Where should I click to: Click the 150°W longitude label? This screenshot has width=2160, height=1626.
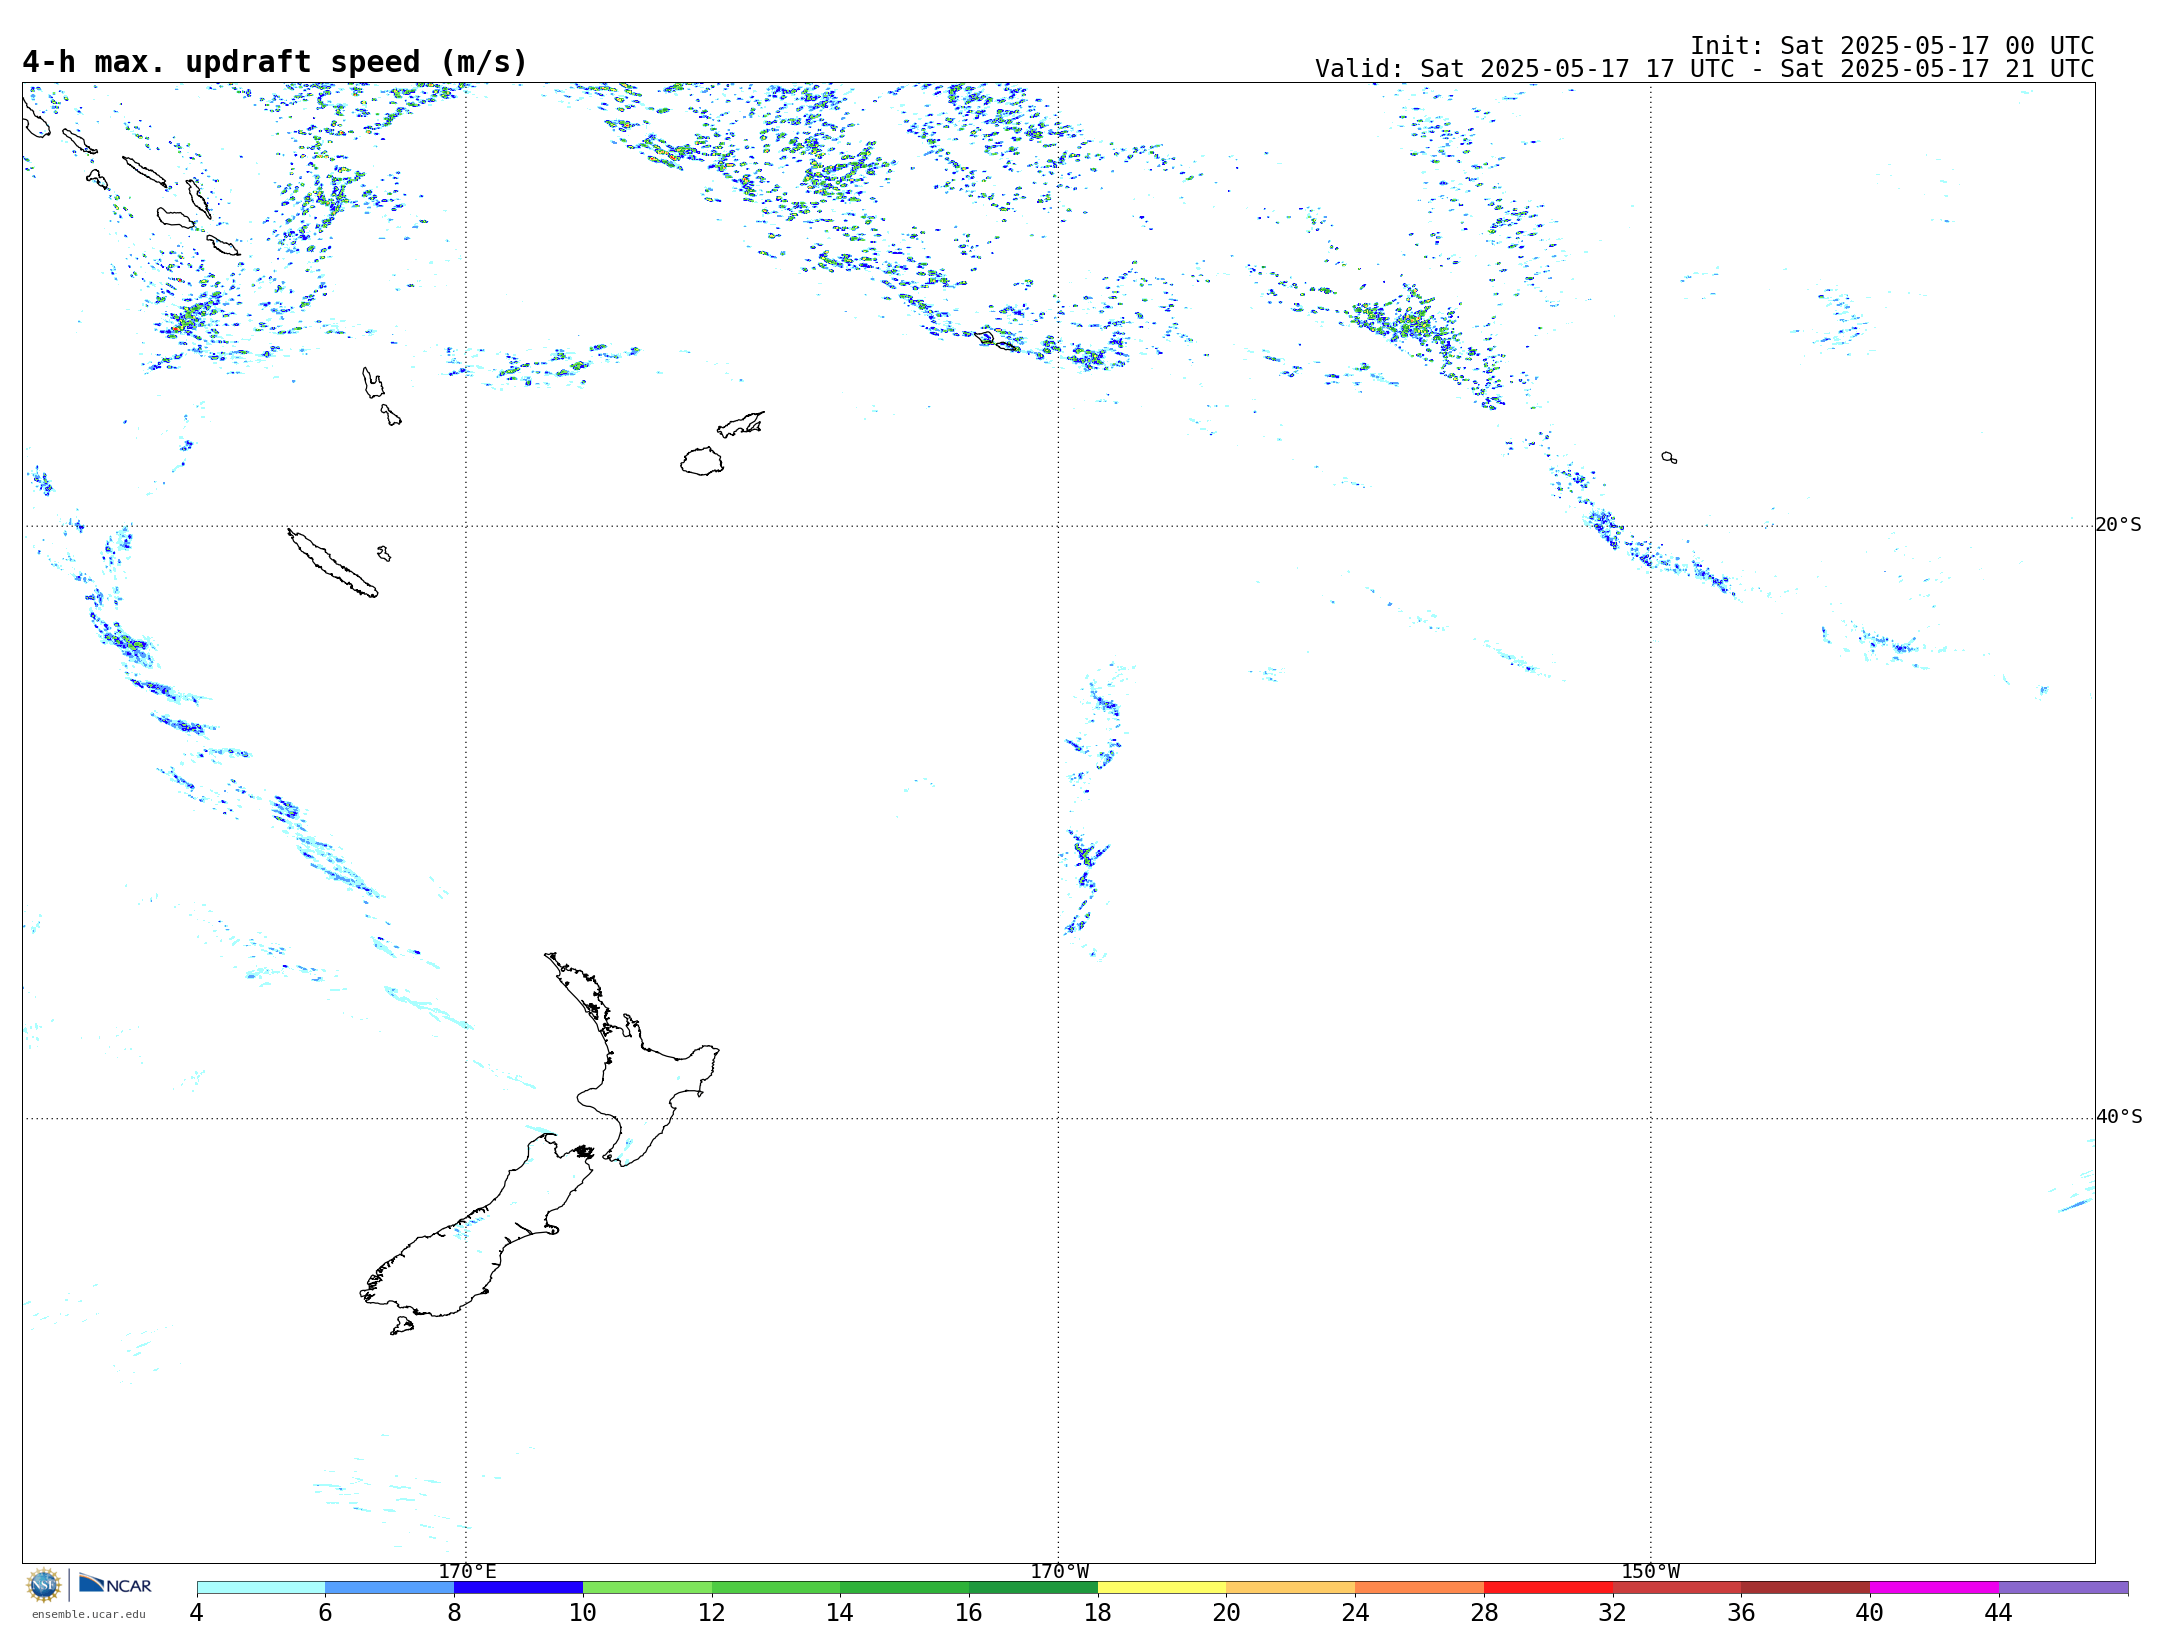[1650, 1571]
